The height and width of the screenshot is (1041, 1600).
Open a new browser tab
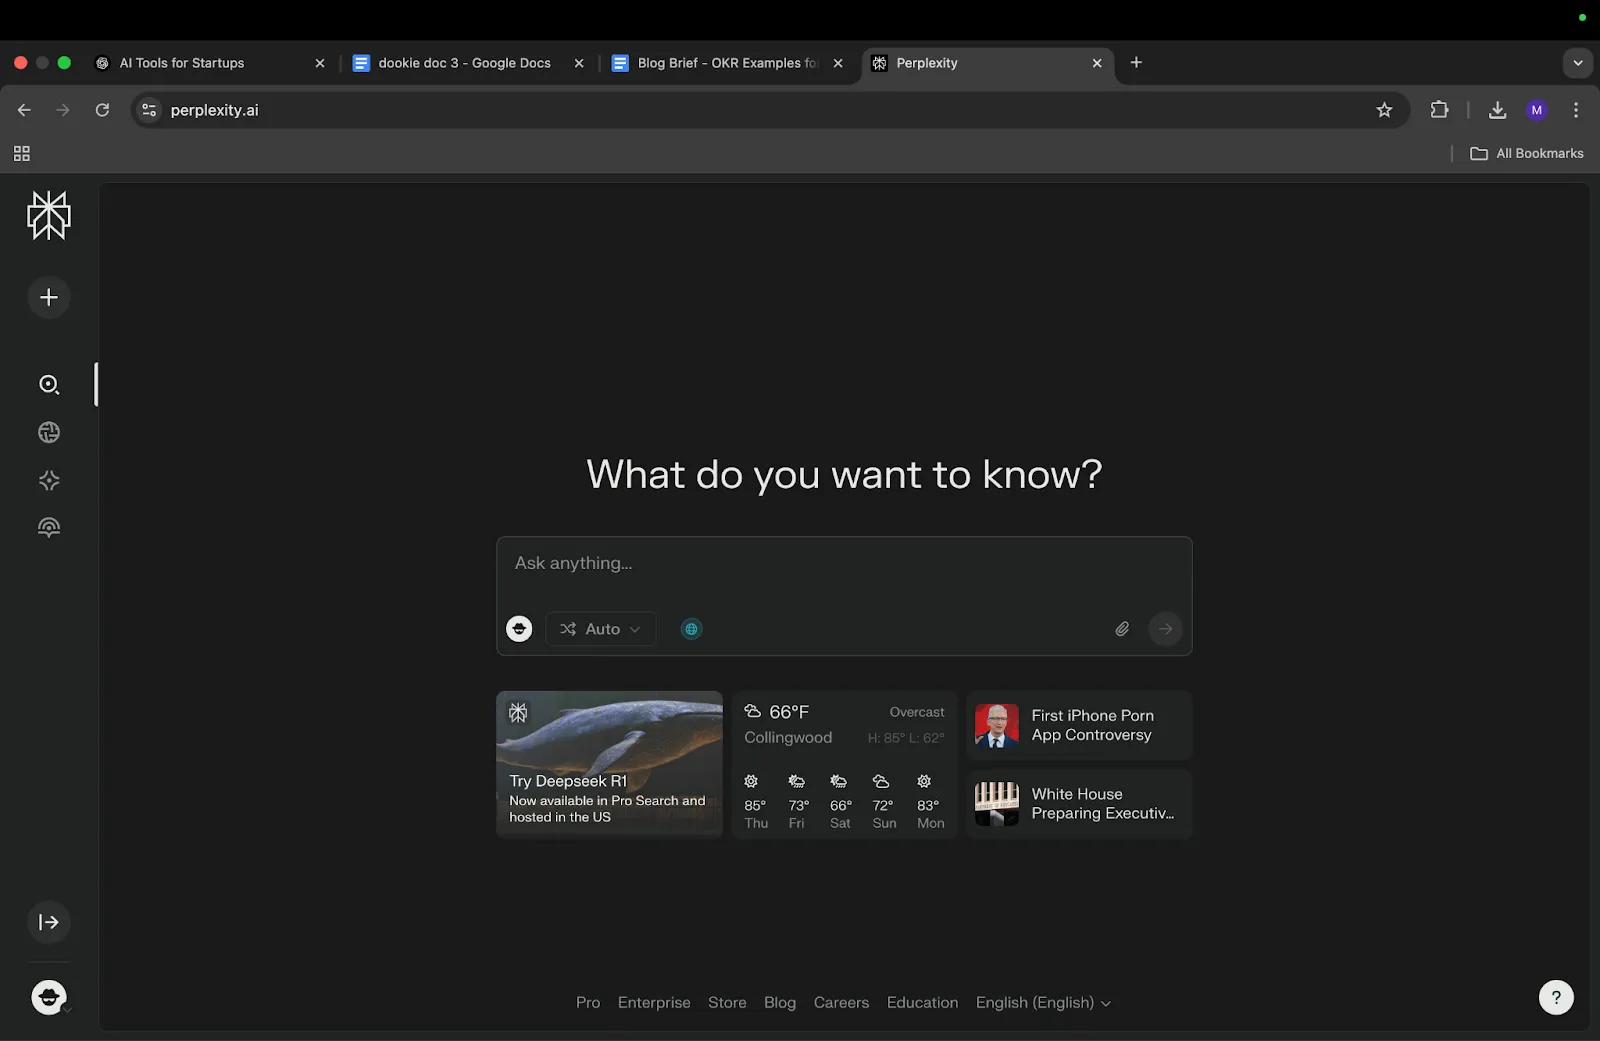[1136, 62]
